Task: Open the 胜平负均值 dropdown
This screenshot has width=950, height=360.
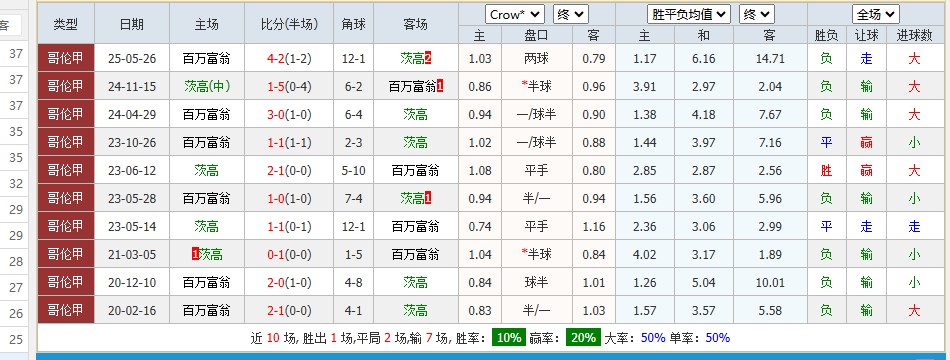Action: 688,15
